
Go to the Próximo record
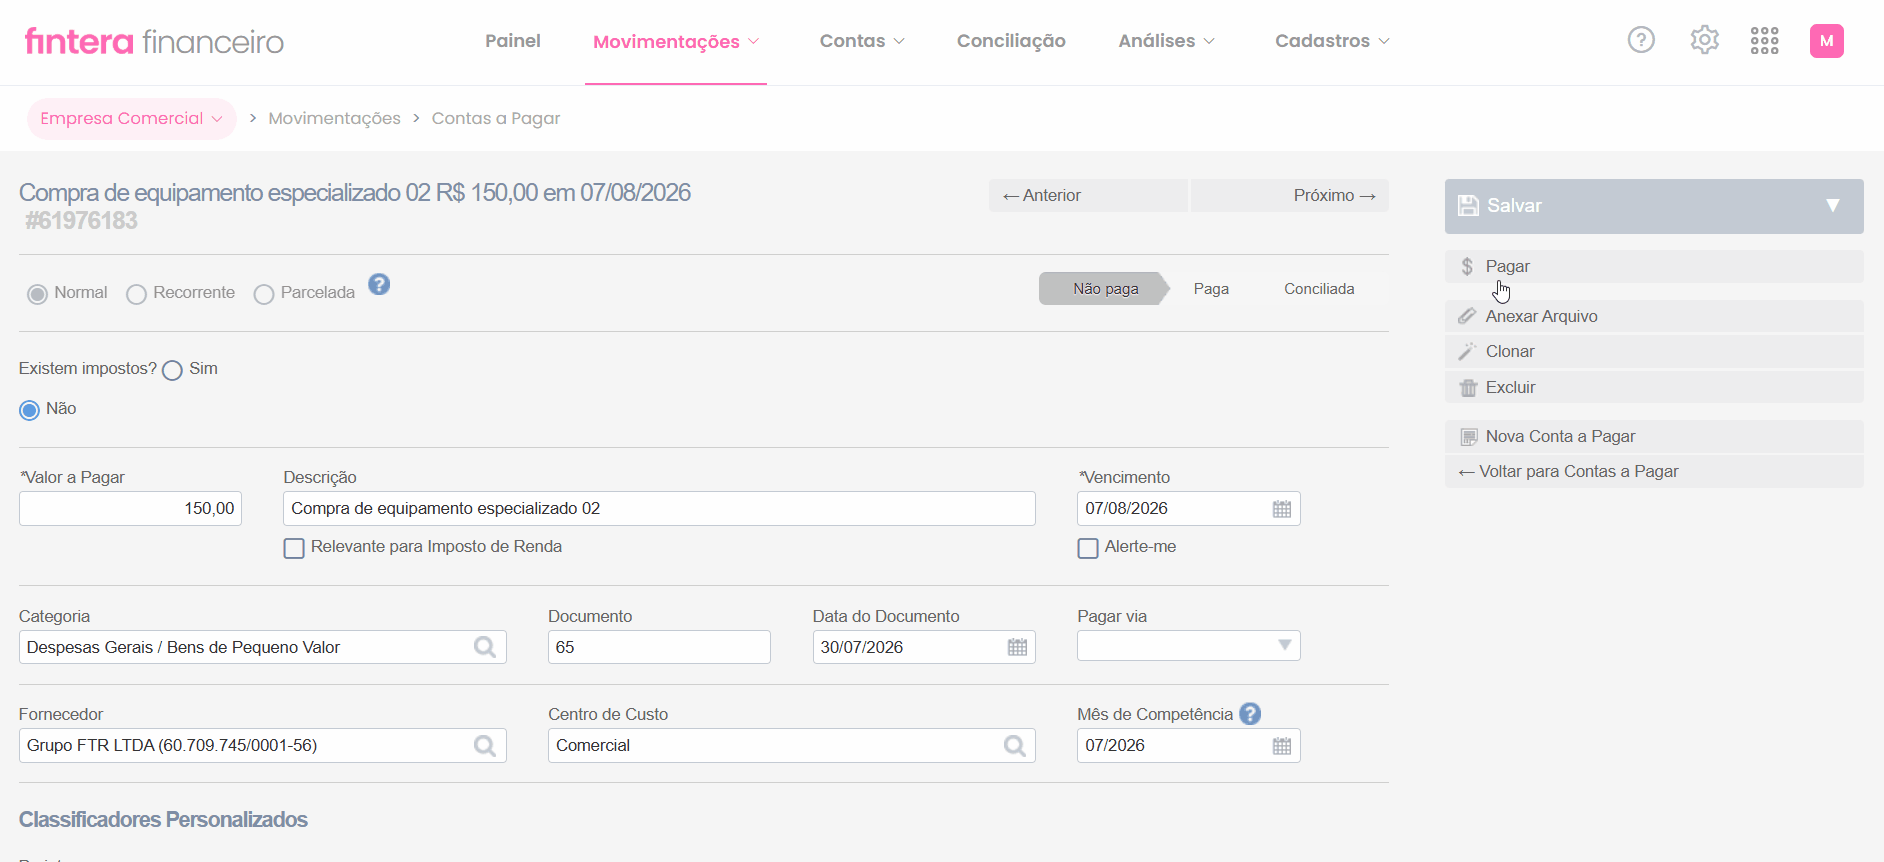[x=1289, y=195]
